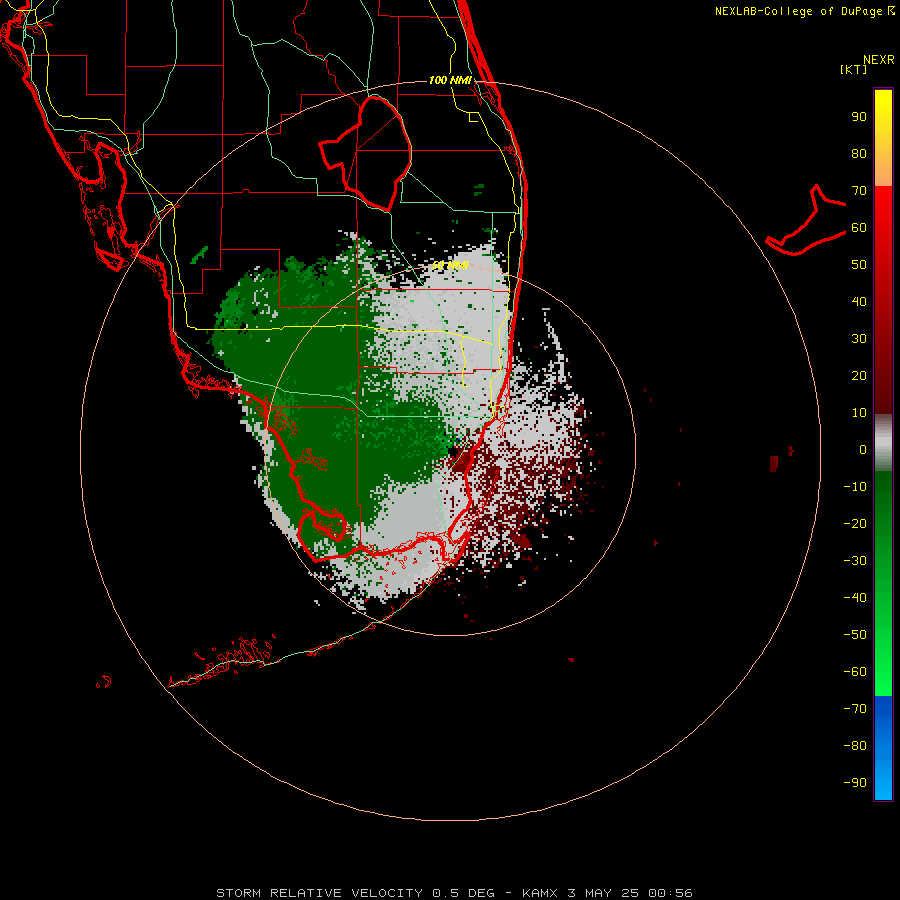Image resolution: width=900 pixels, height=900 pixels.
Task: Click the small island outline west of the Keys
Action: 104,681
